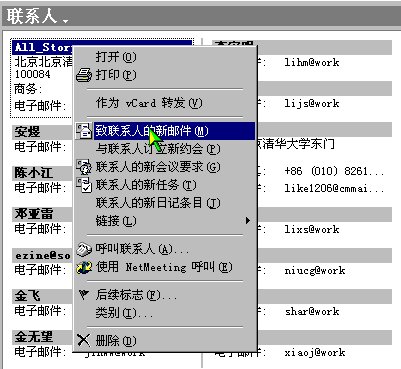Choose 删除(D) from the context menu
This screenshot has width=401, height=369.
coord(165,340)
